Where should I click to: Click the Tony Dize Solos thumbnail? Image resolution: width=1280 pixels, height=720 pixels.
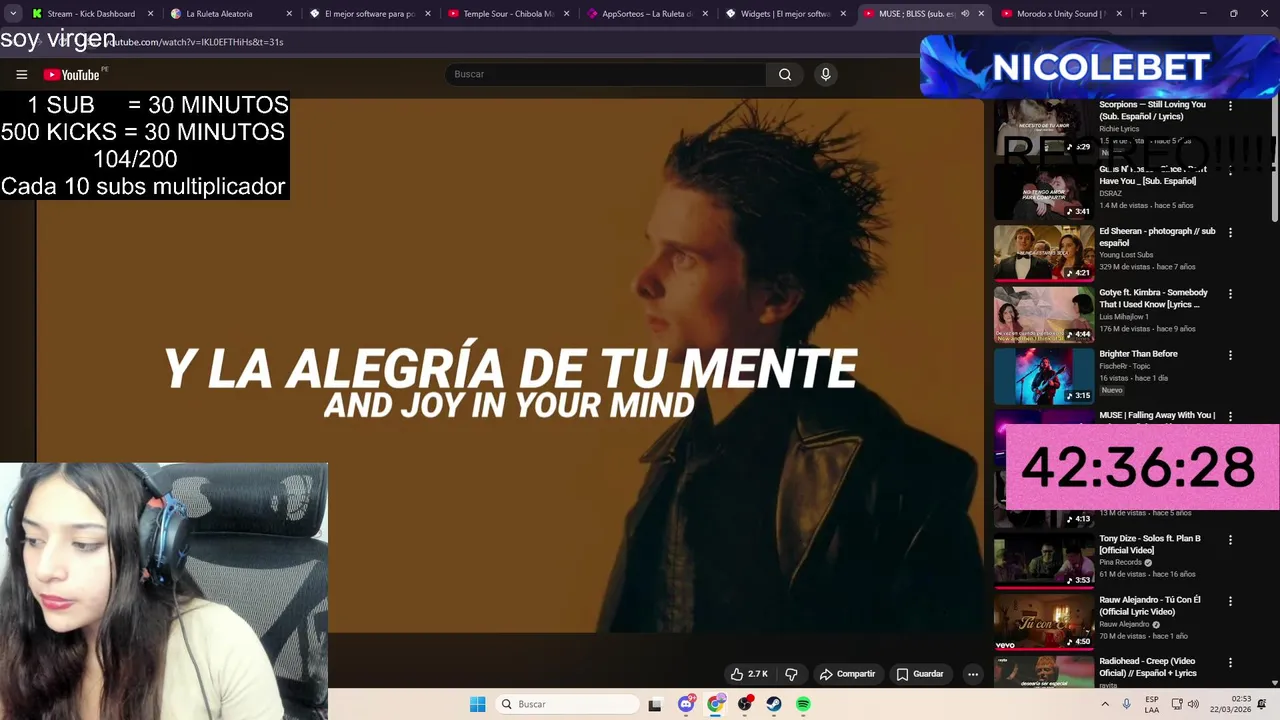coord(1044,560)
